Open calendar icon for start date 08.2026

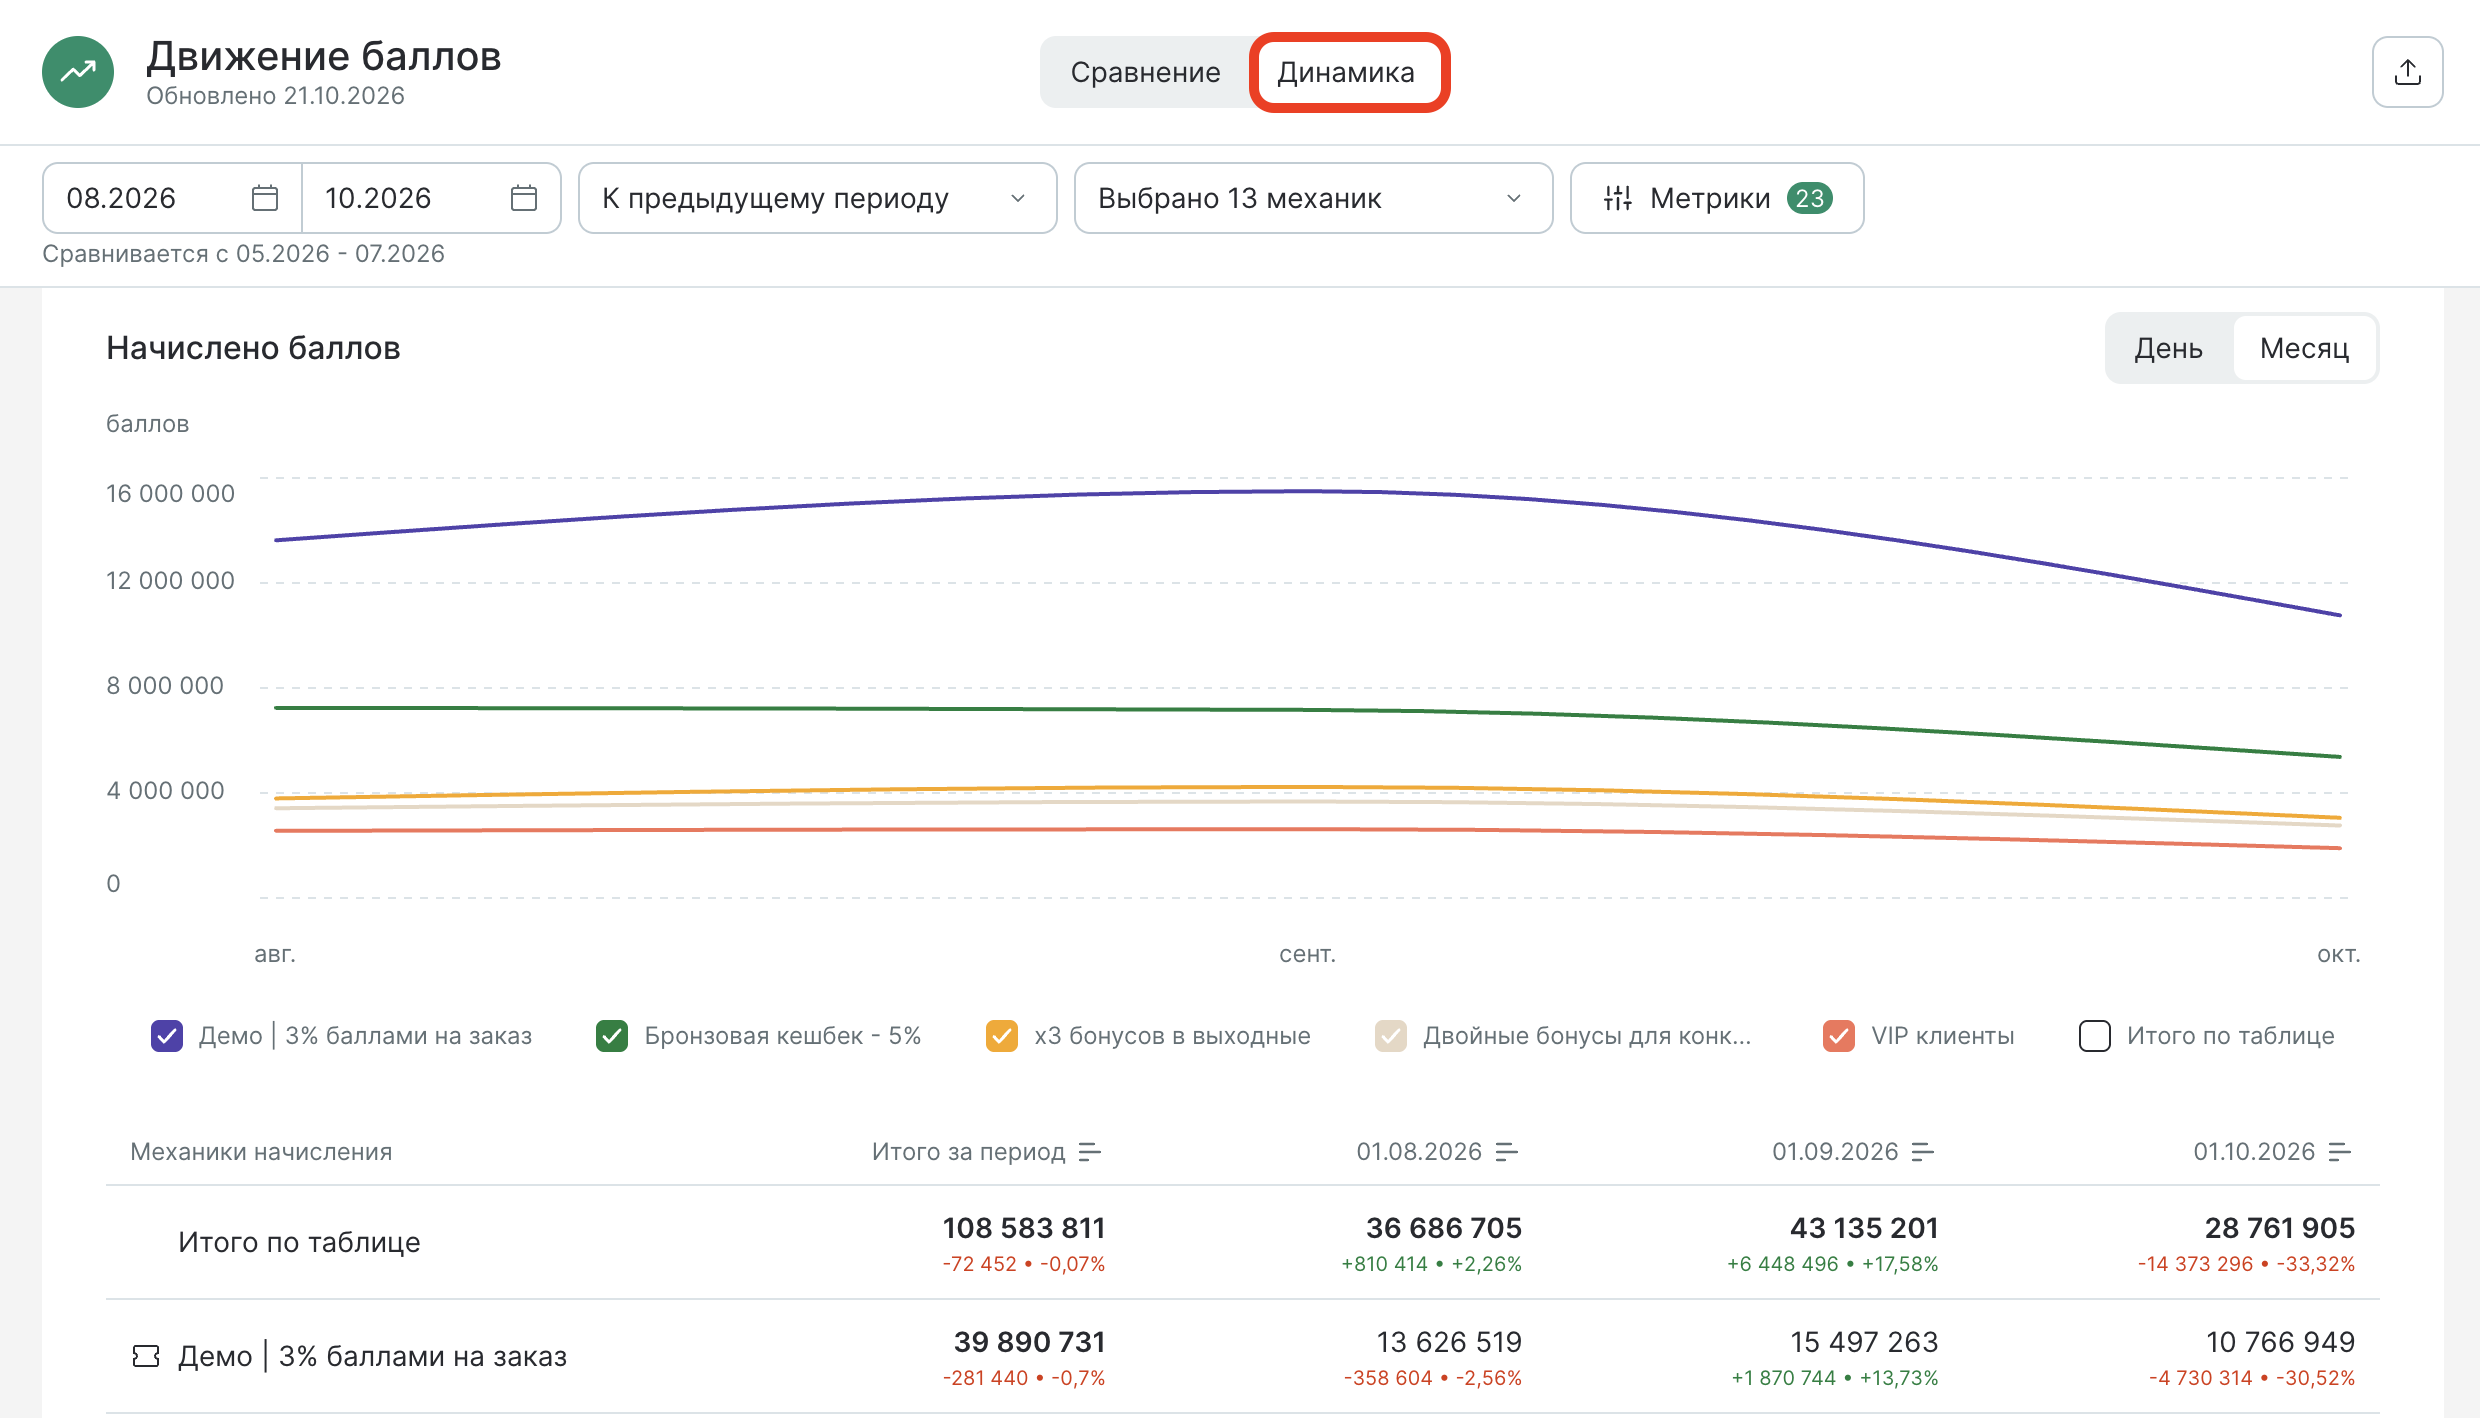pyautogui.click(x=264, y=198)
